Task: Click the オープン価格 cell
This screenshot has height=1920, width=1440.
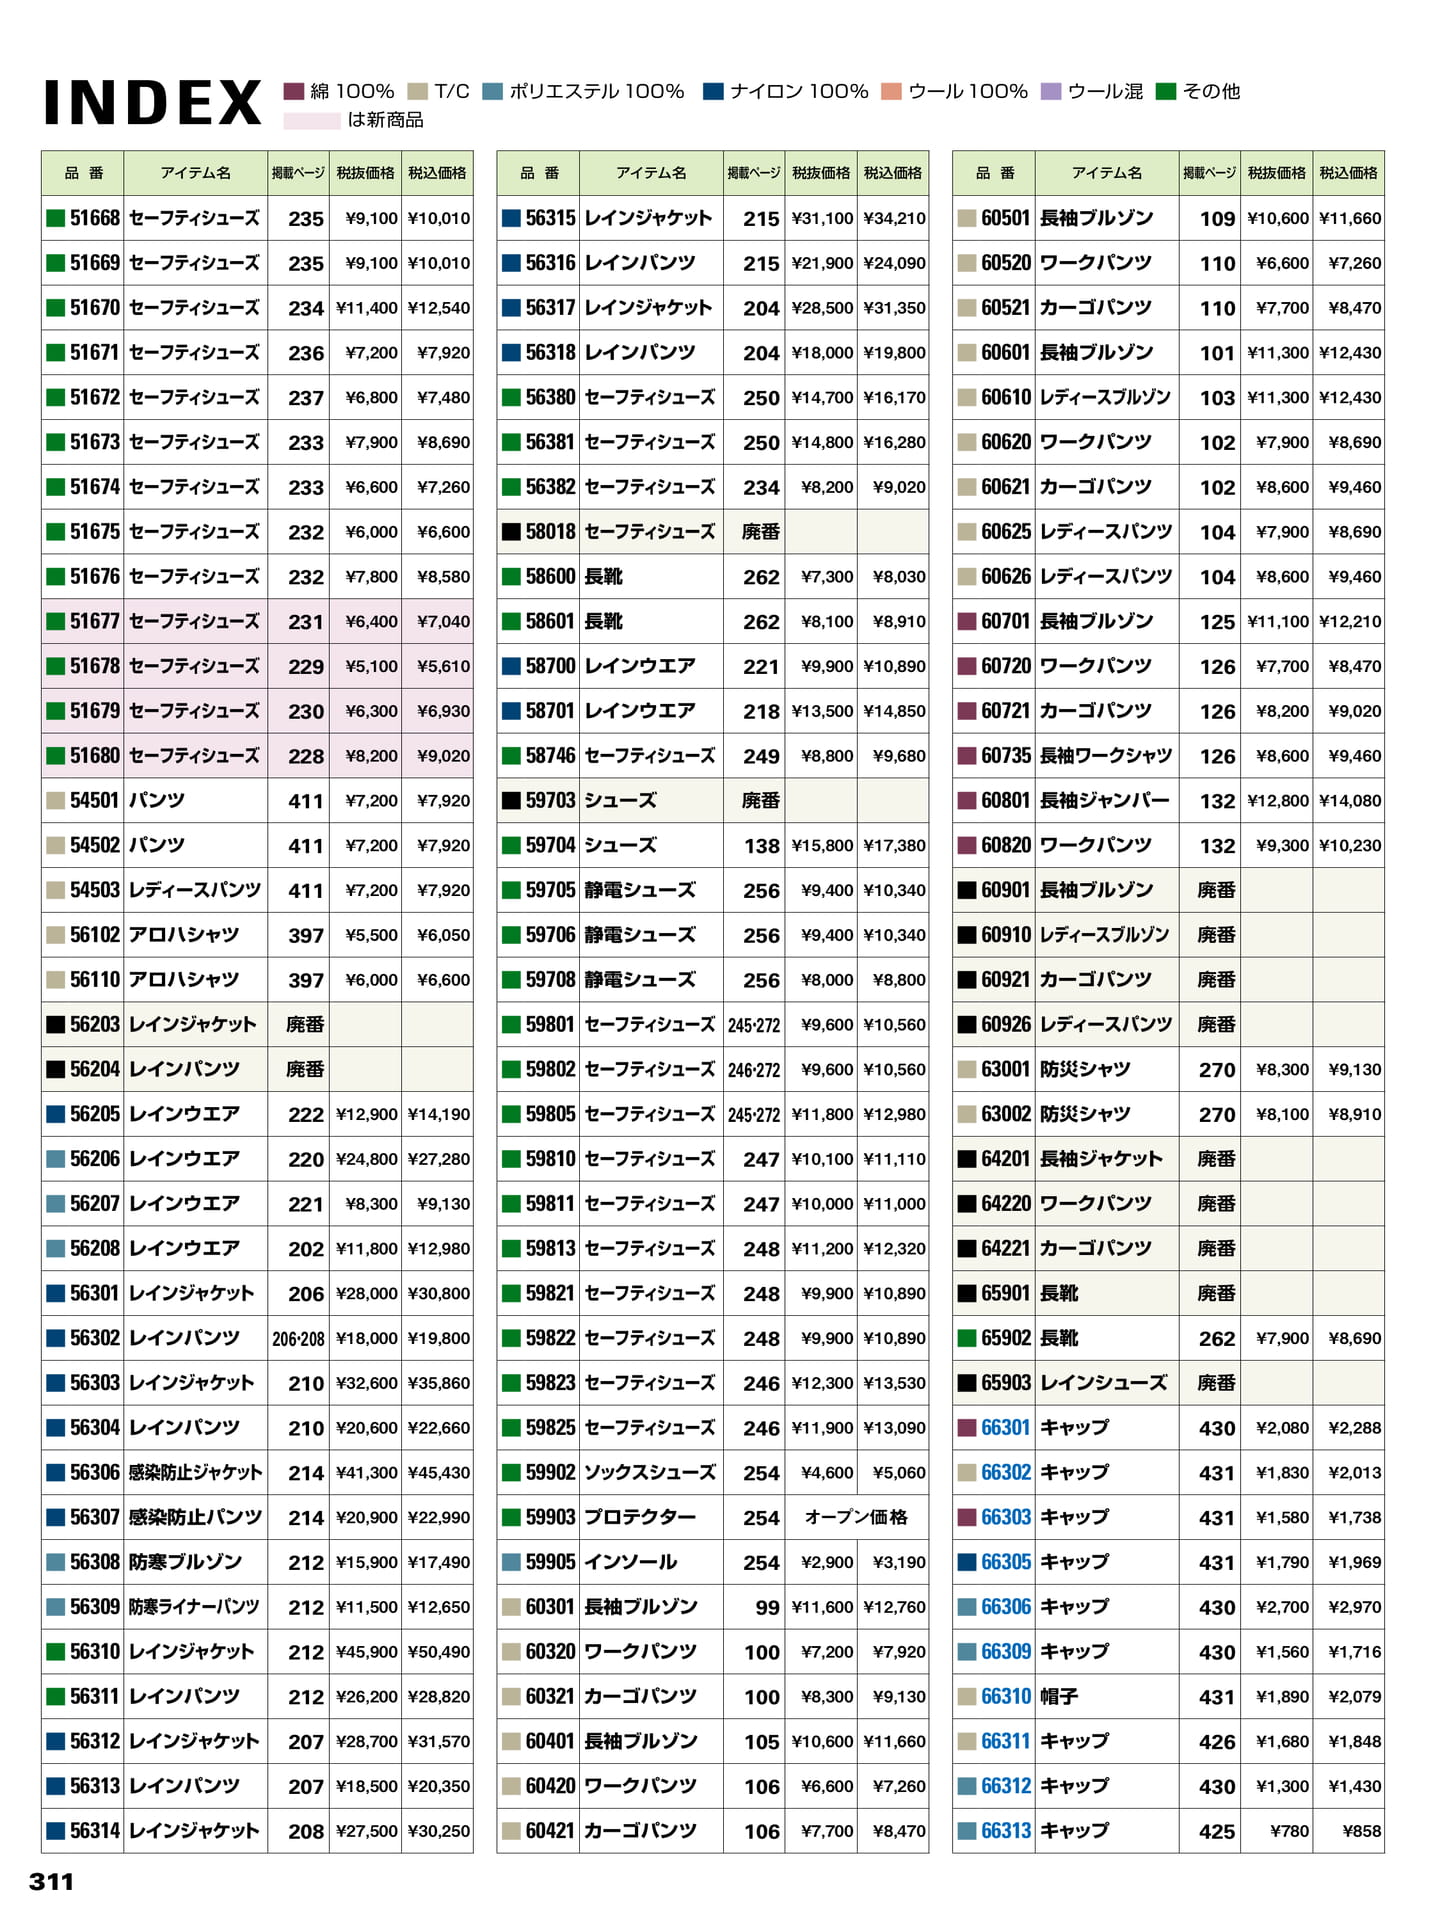Action: tap(856, 1518)
